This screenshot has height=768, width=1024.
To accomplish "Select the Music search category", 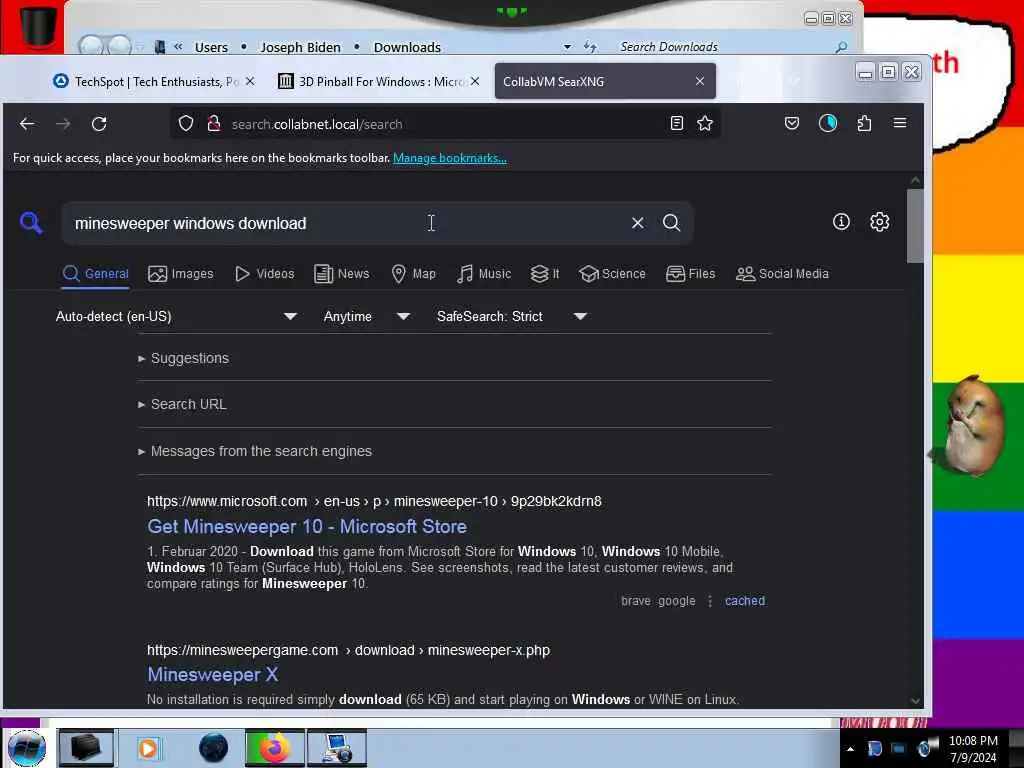I will [x=484, y=274].
